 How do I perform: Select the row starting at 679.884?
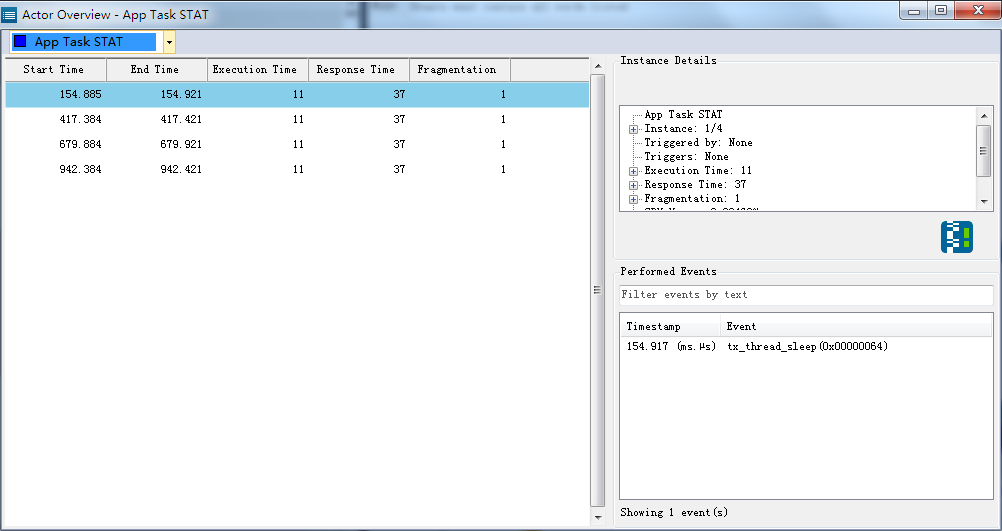[x=297, y=144]
